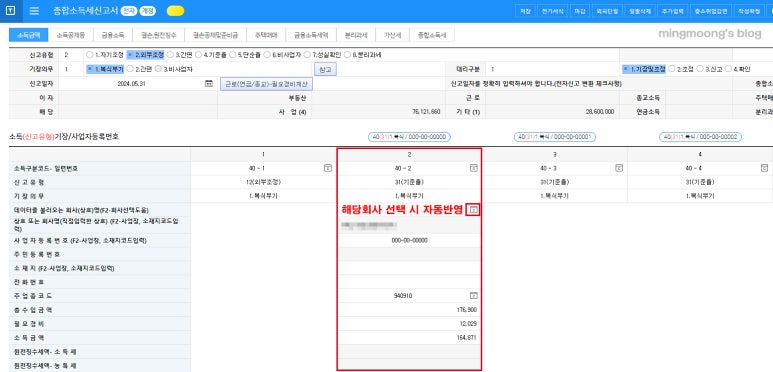This screenshot has height=372, width=773.
Task: Switch to the 소득금액 tab
Action: point(28,35)
